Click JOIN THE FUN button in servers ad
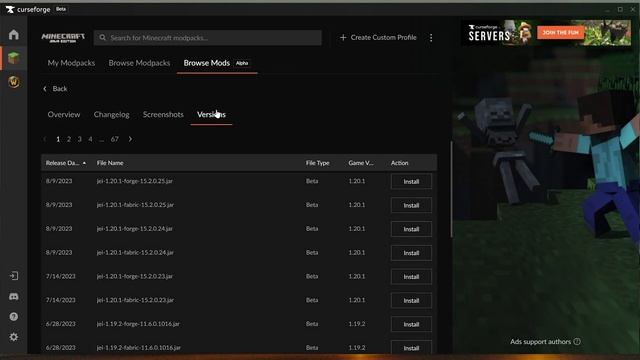Image resolution: width=640 pixels, height=360 pixels. click(x=560, y=32)
